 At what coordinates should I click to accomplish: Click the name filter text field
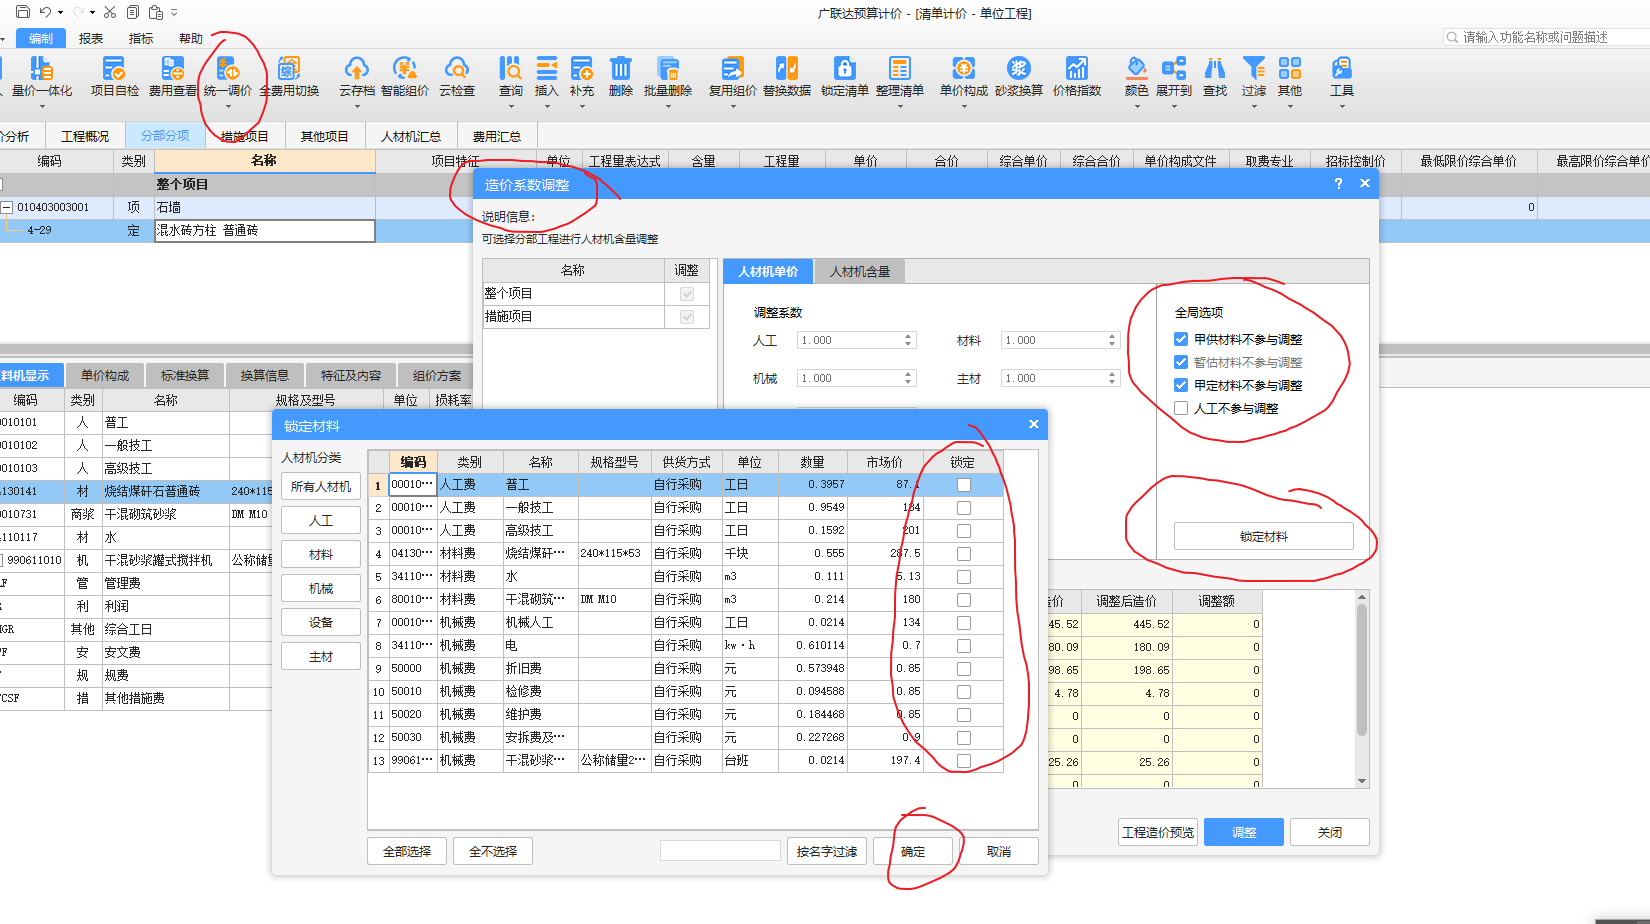[x=720, y=850]
